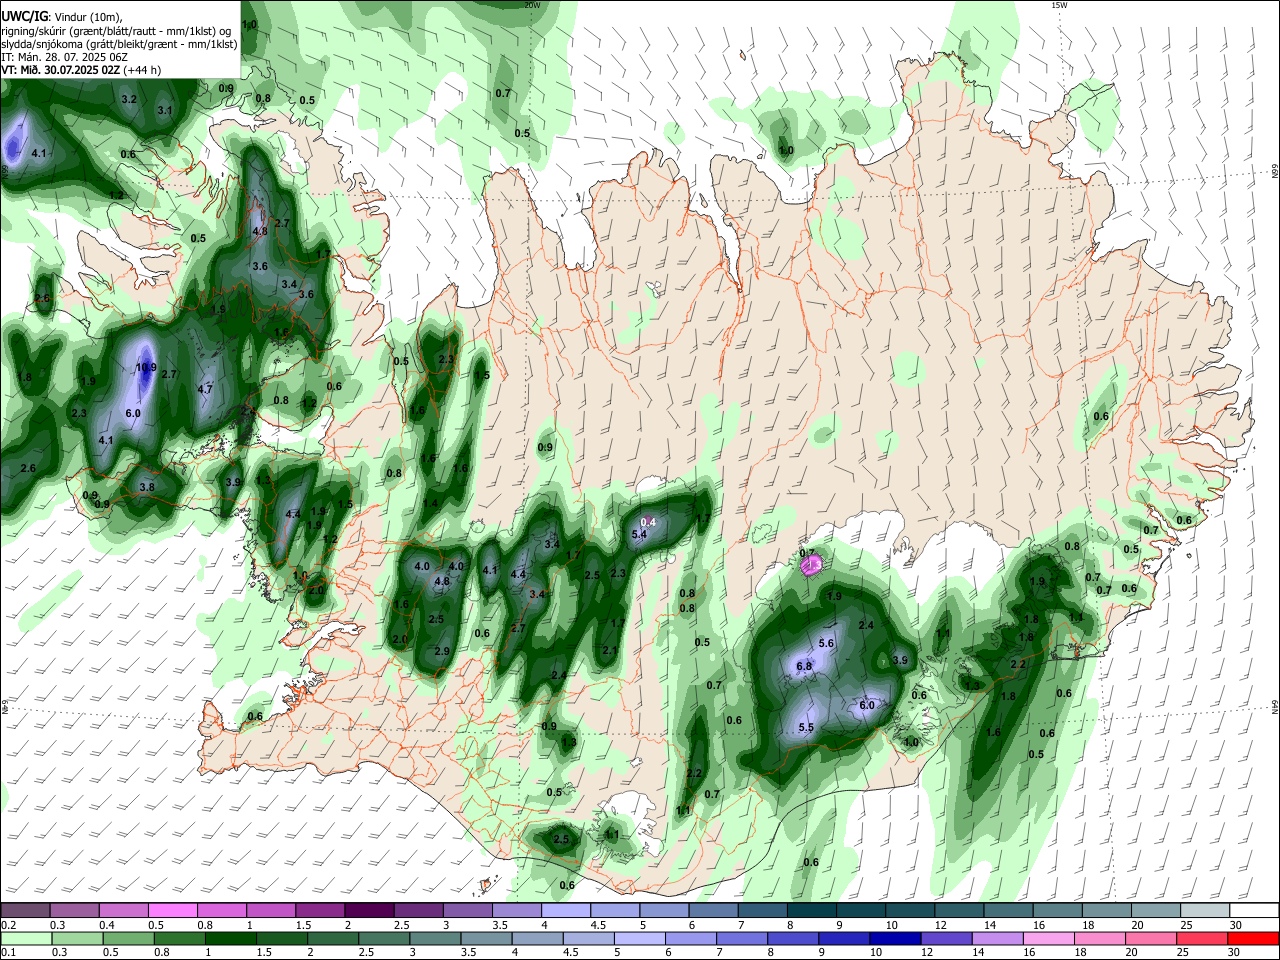The width and height of the screenshot is (1280, 960).
Task: Pick the rain legend swatch between 0.1 and 0.3
Action: pyautogui.click(x=24, y=938)
